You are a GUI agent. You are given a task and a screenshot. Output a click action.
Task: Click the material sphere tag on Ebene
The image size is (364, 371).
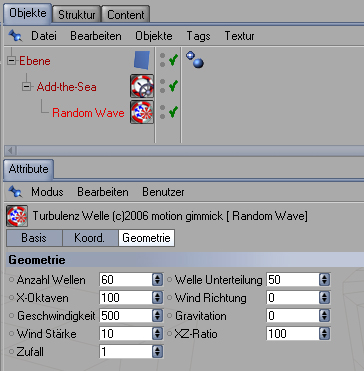point(195,59)
